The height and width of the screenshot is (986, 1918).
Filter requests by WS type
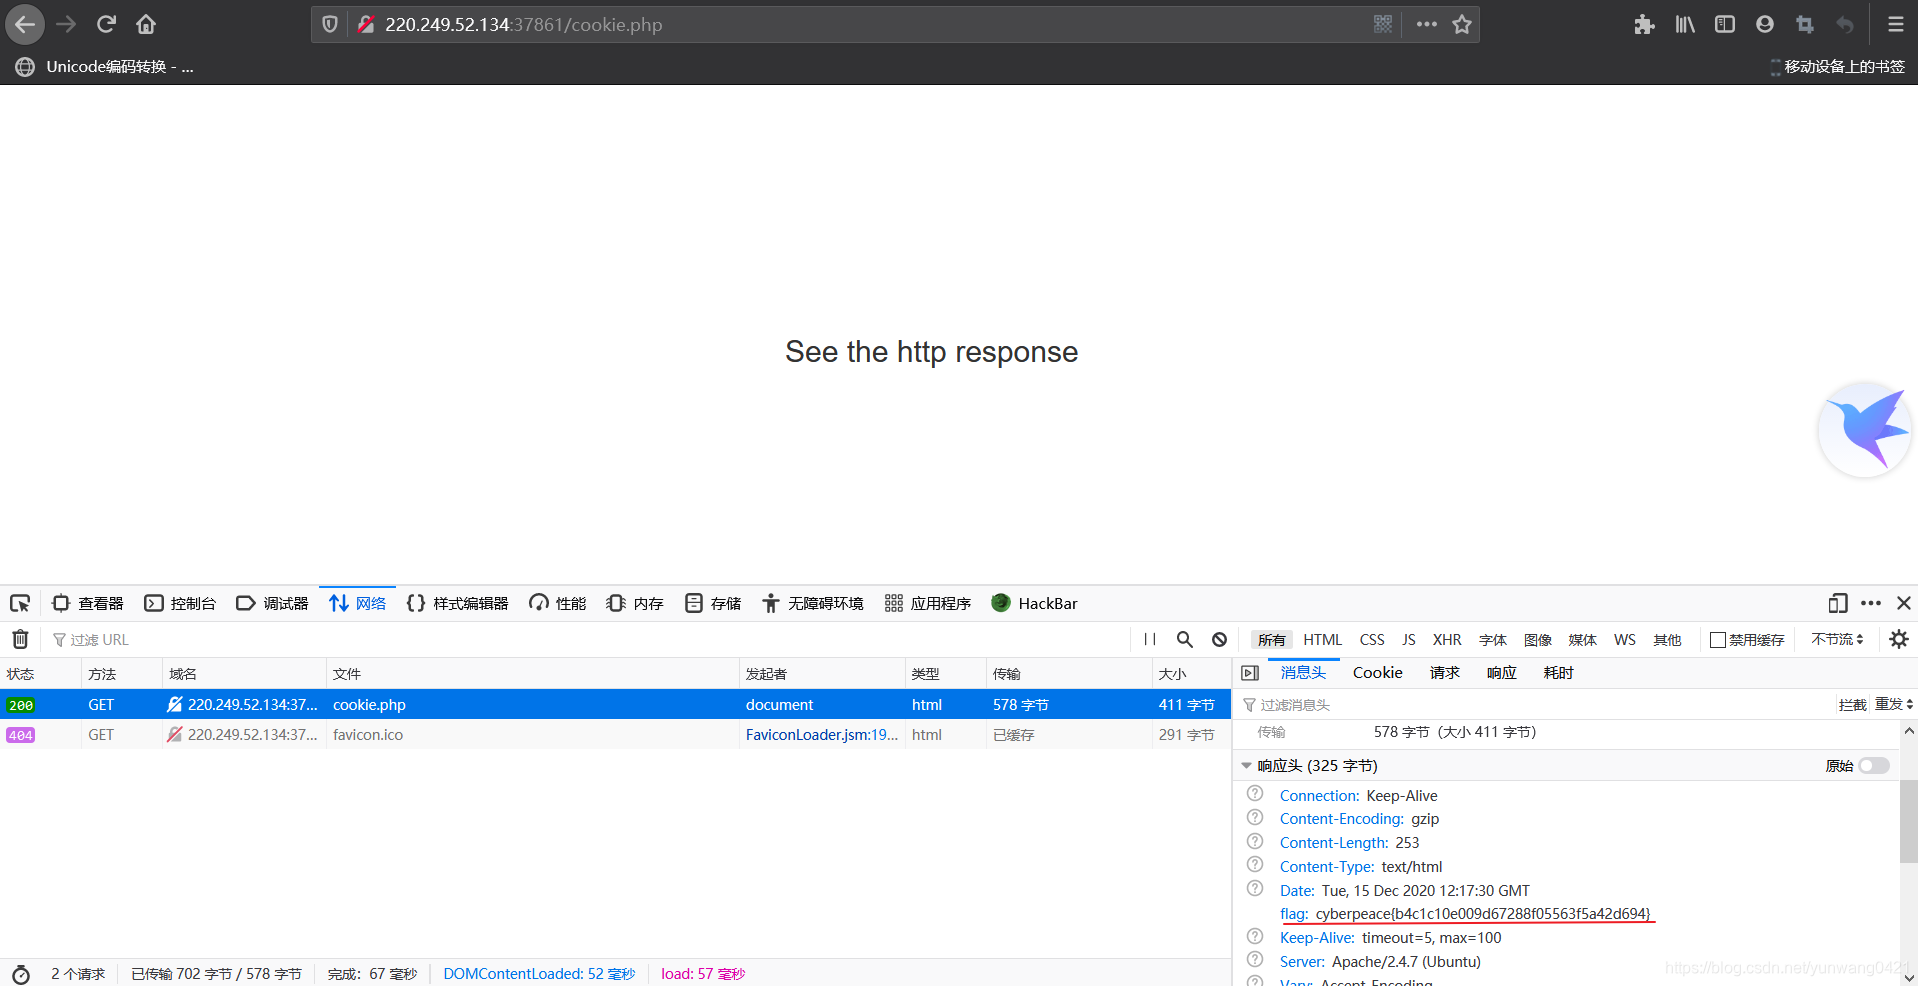pyautogui.click(x=1624, y=640)
